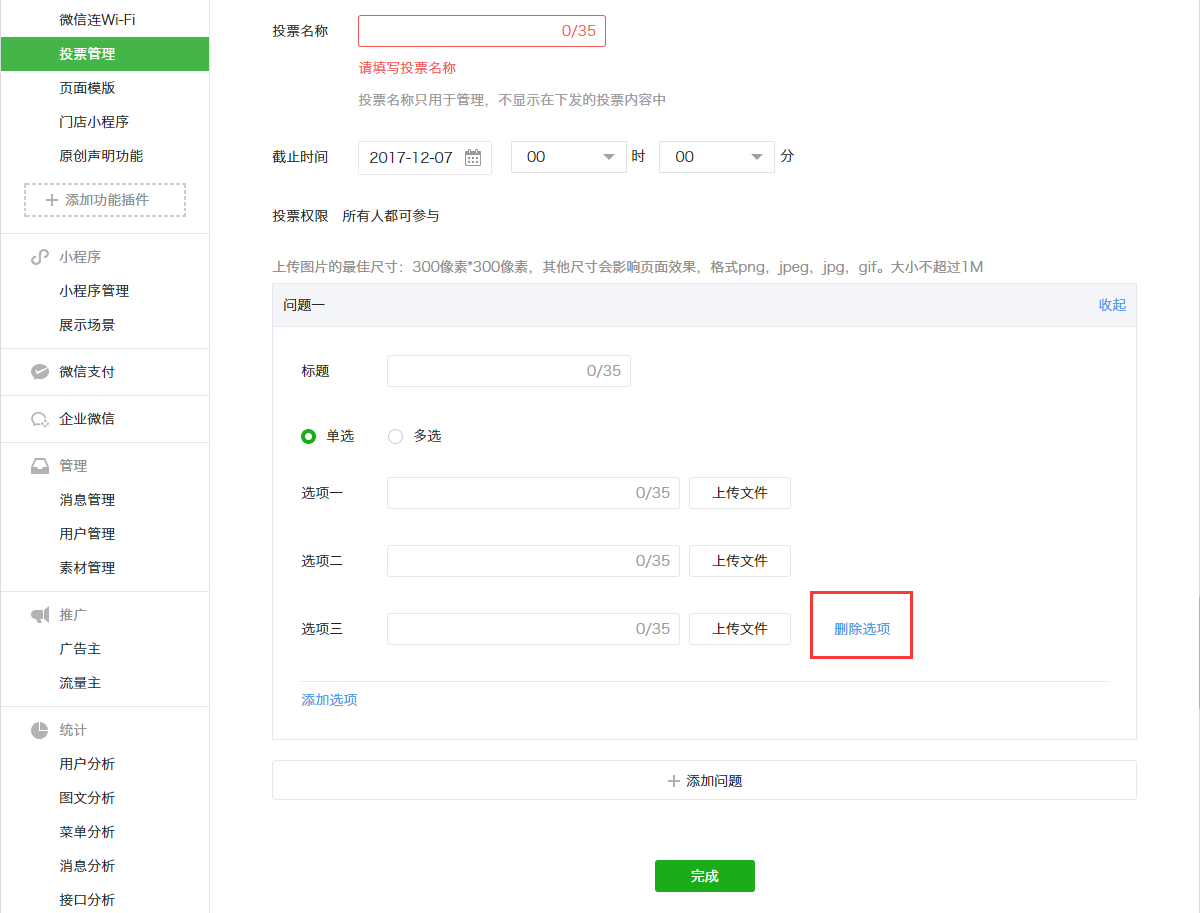1200x913 pixels.
Task: Click the 所有人都可参与 permission text
Action: [x=391, y=216]
